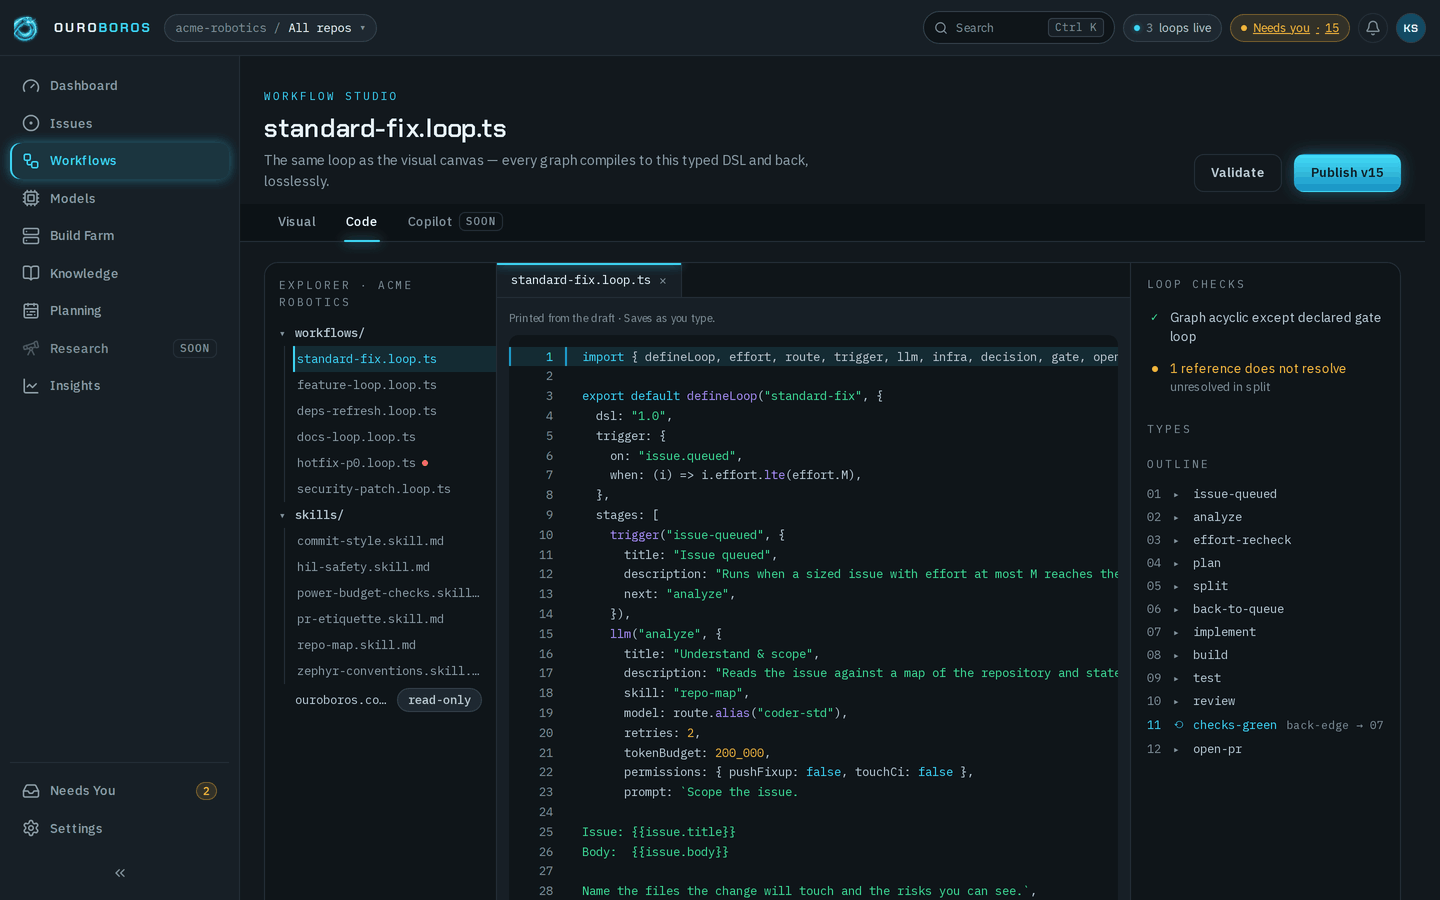Collapse the workflows/ folder

(282, 333)
